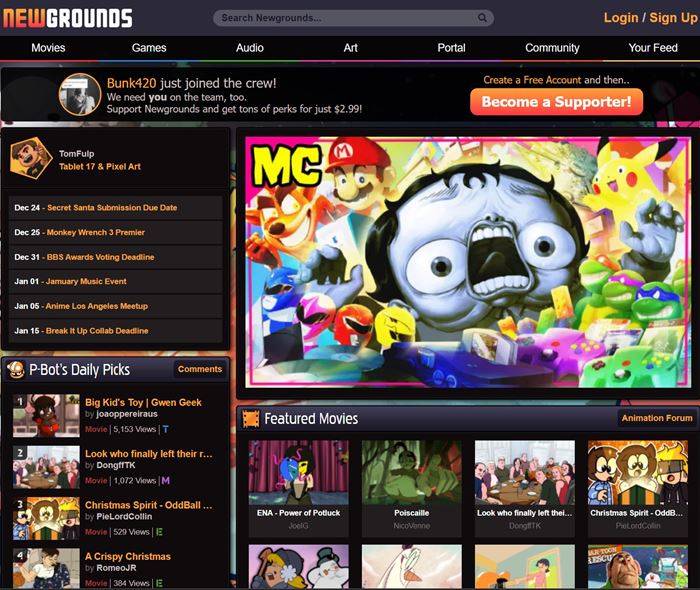This screenshot has width=700, height=590.
Task: Click the Featured Movies film icon
Action: pyautogui.click(x=250, y=419)
